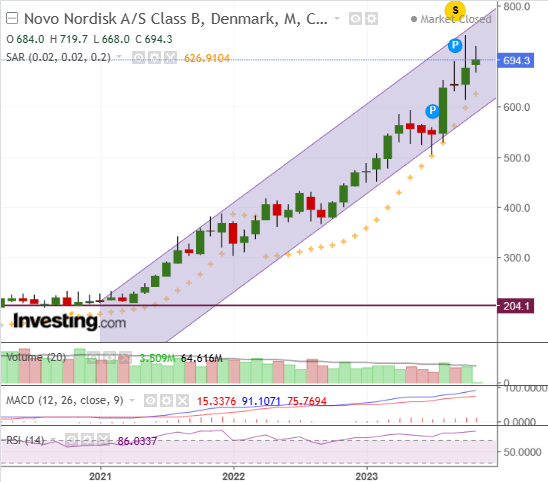This screenshot has height=482, width=548.
Task: Click the upper blue P marker near 720
Action: 455,45
